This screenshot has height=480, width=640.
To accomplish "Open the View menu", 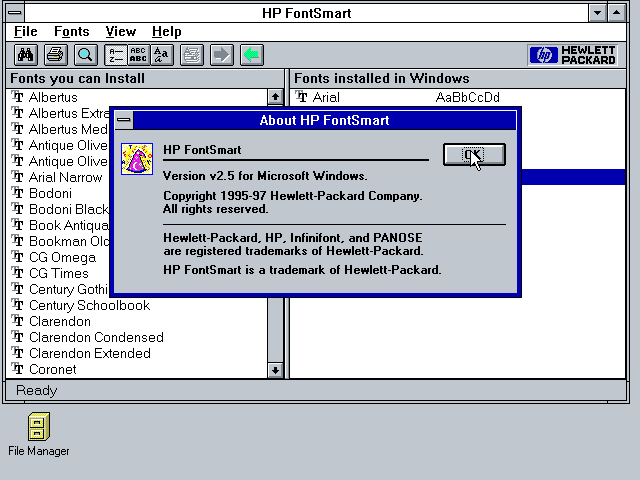I will pos(120,31).
